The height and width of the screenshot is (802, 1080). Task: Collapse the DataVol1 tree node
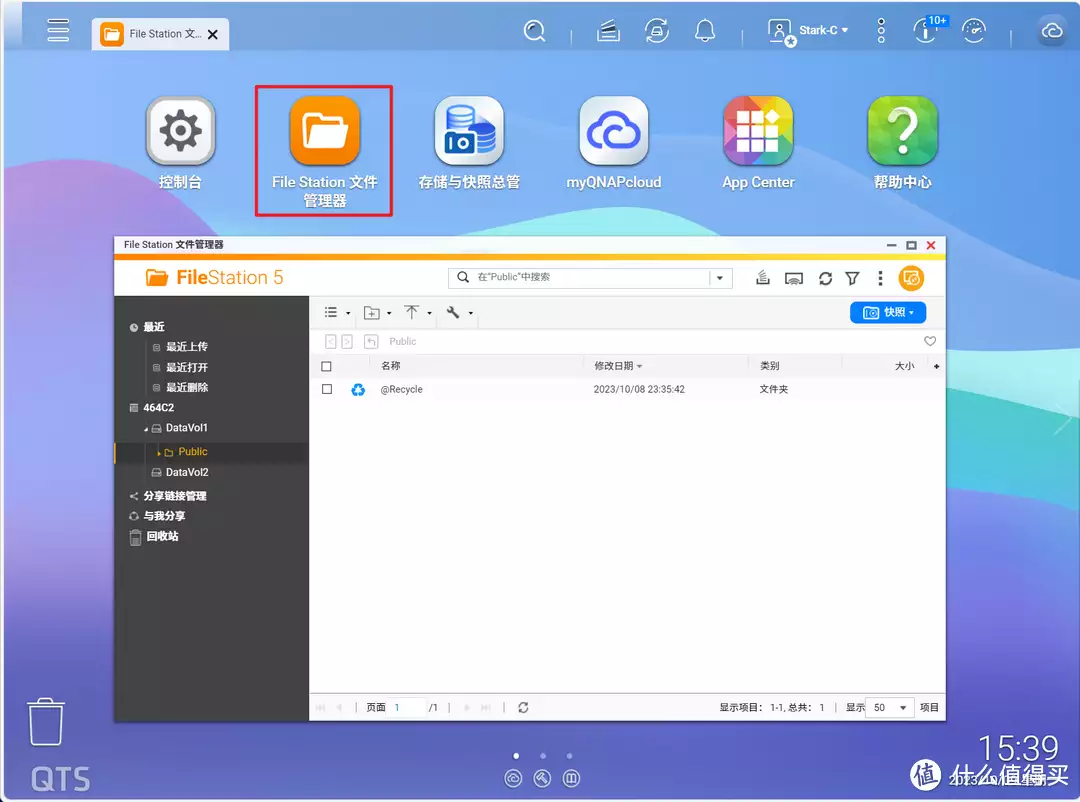(146, 429)
